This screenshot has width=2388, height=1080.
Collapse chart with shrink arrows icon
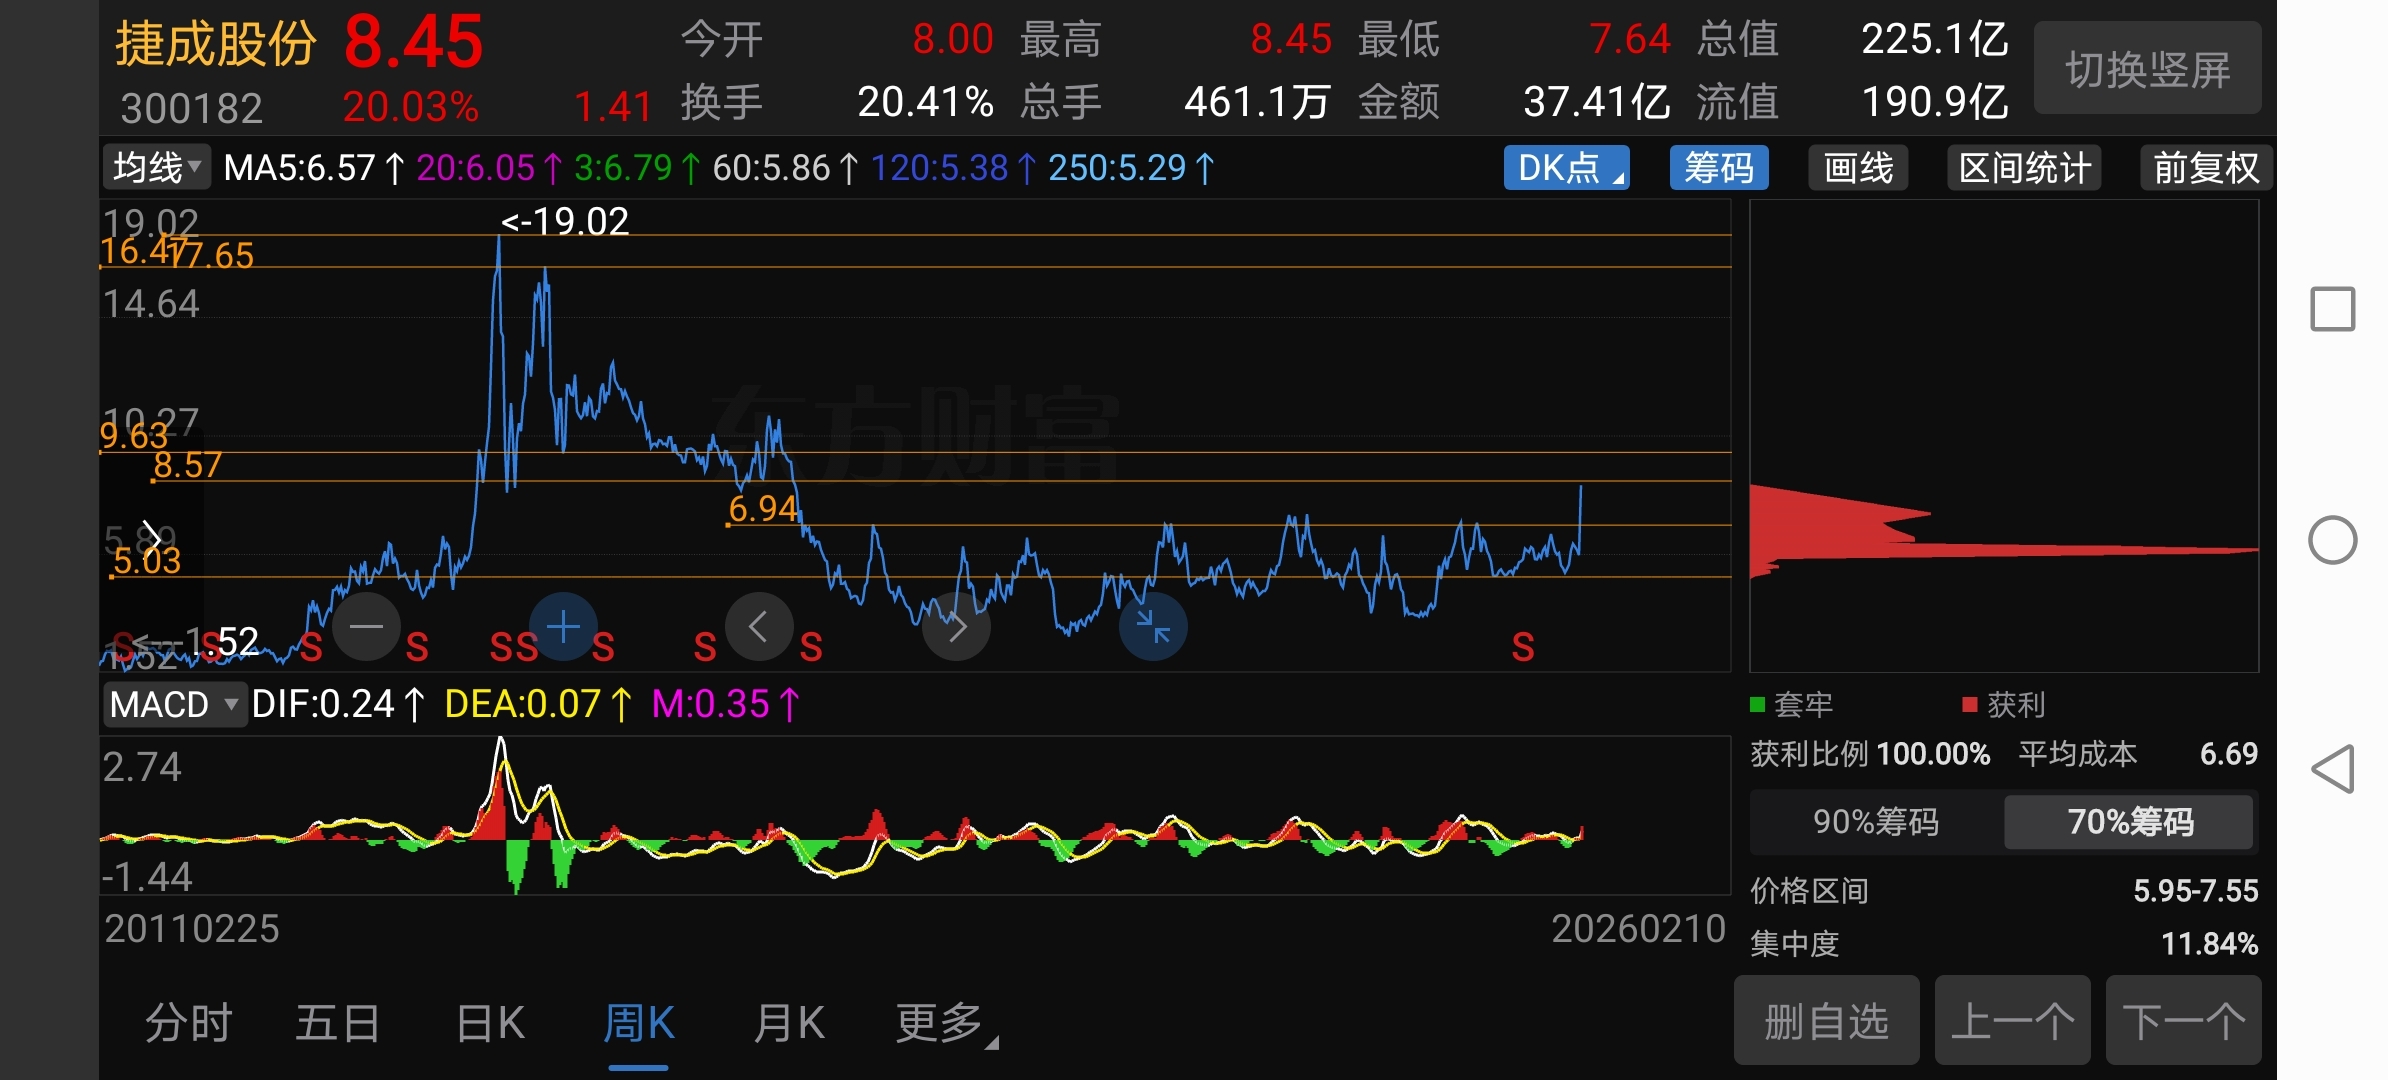pos(1153,627)
